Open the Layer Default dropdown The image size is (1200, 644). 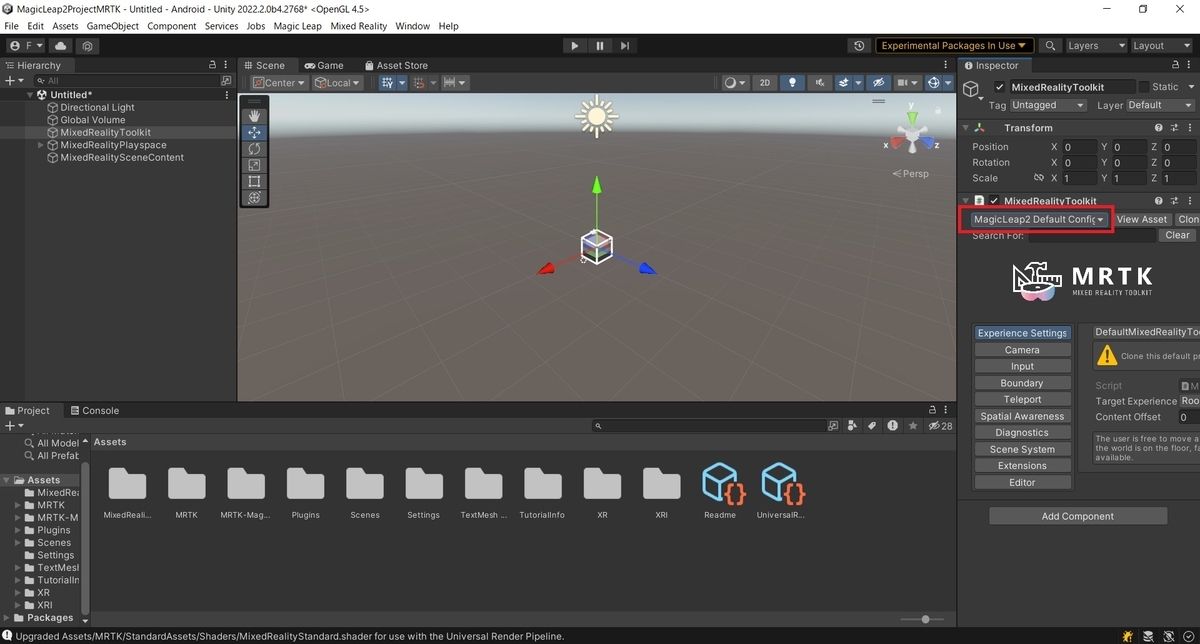(x=1160, y=105)
